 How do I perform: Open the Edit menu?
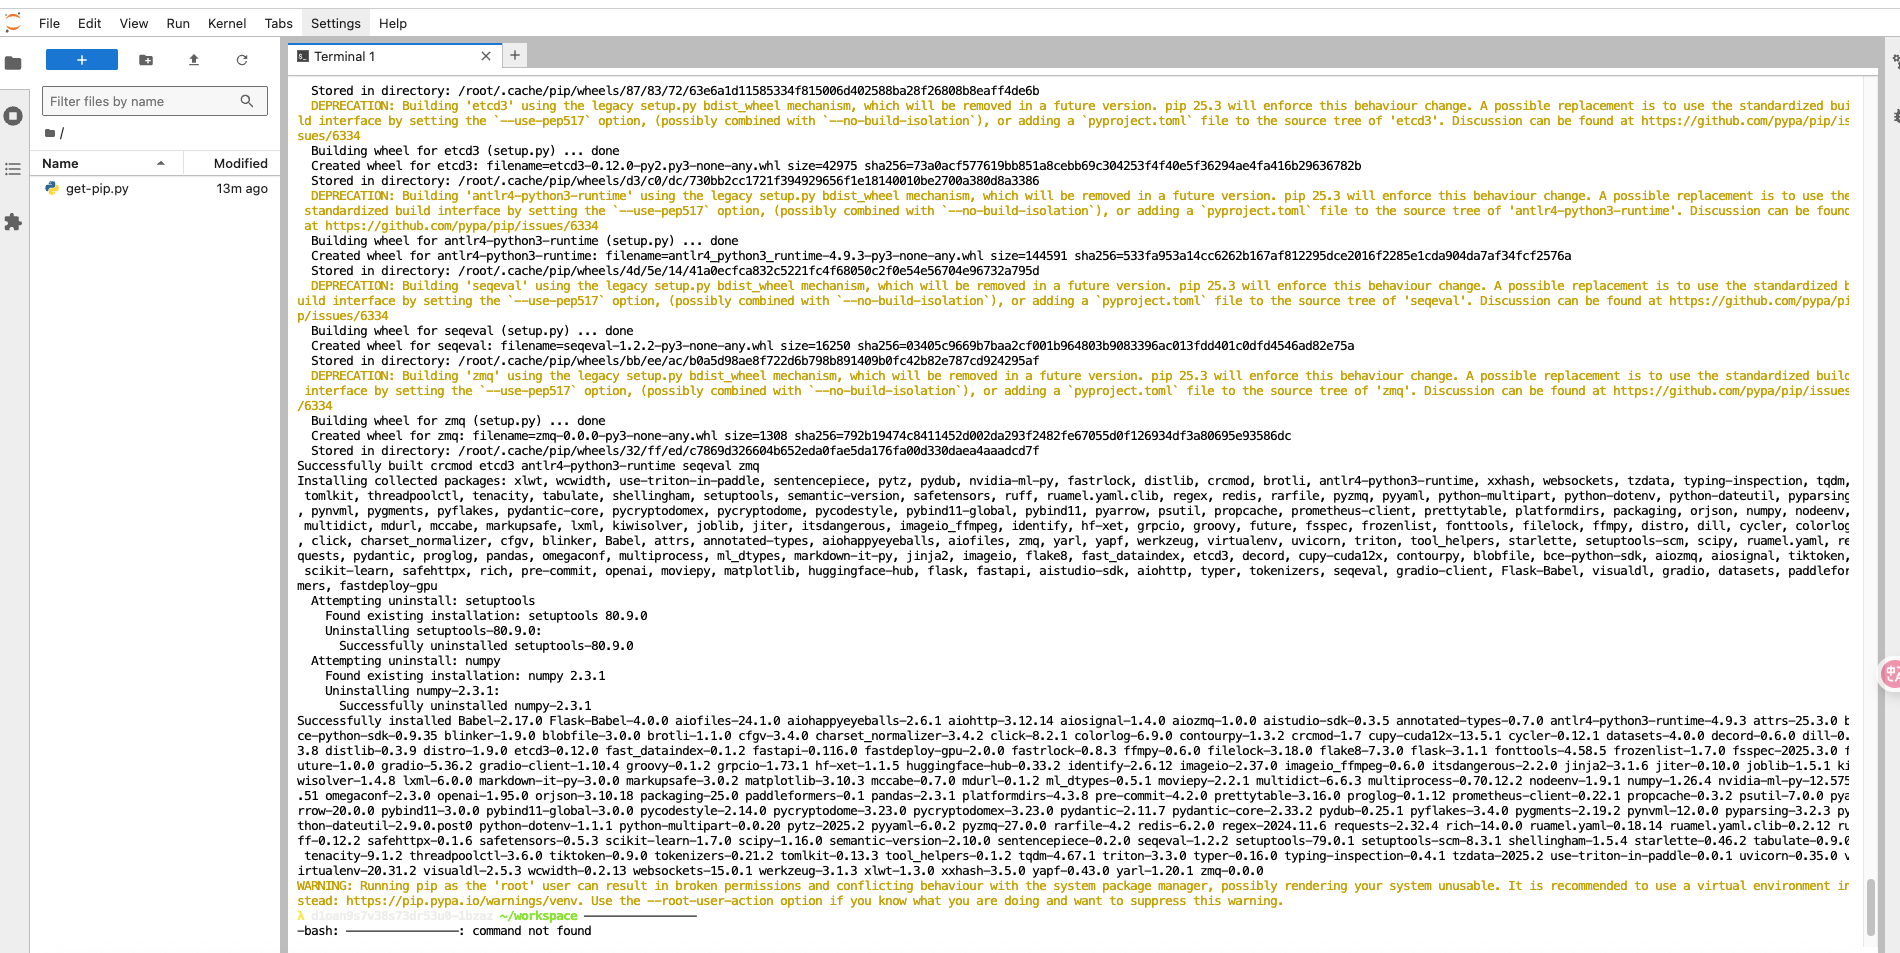pyautogui.click(x=90, y=23)
